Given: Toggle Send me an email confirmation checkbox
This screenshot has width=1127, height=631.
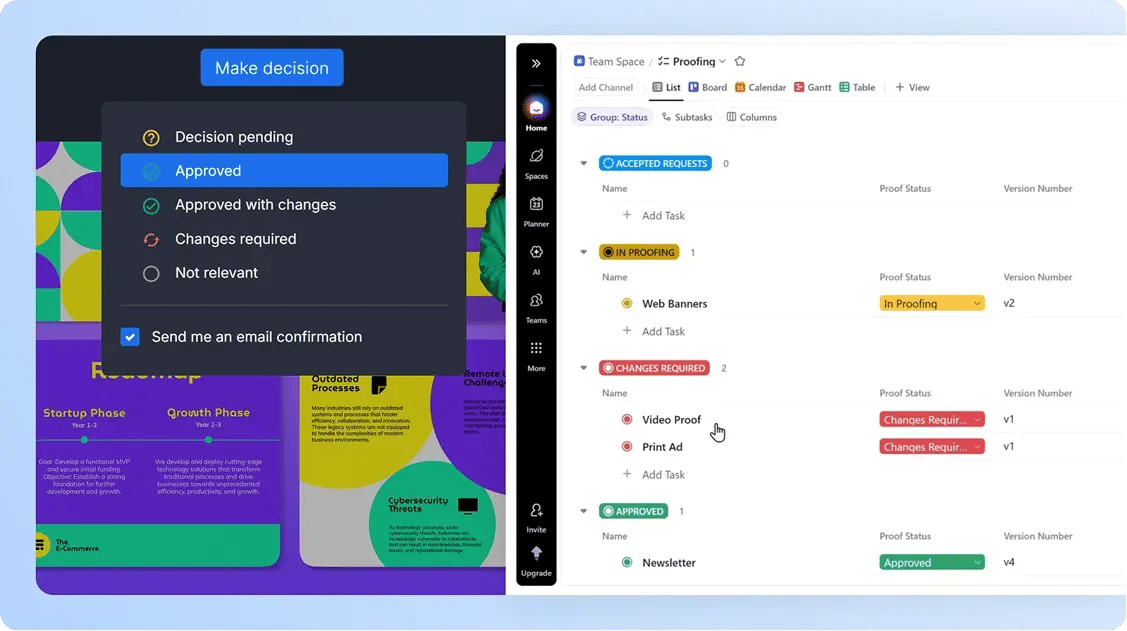Looking at the screenshot, I should point(130,337).
